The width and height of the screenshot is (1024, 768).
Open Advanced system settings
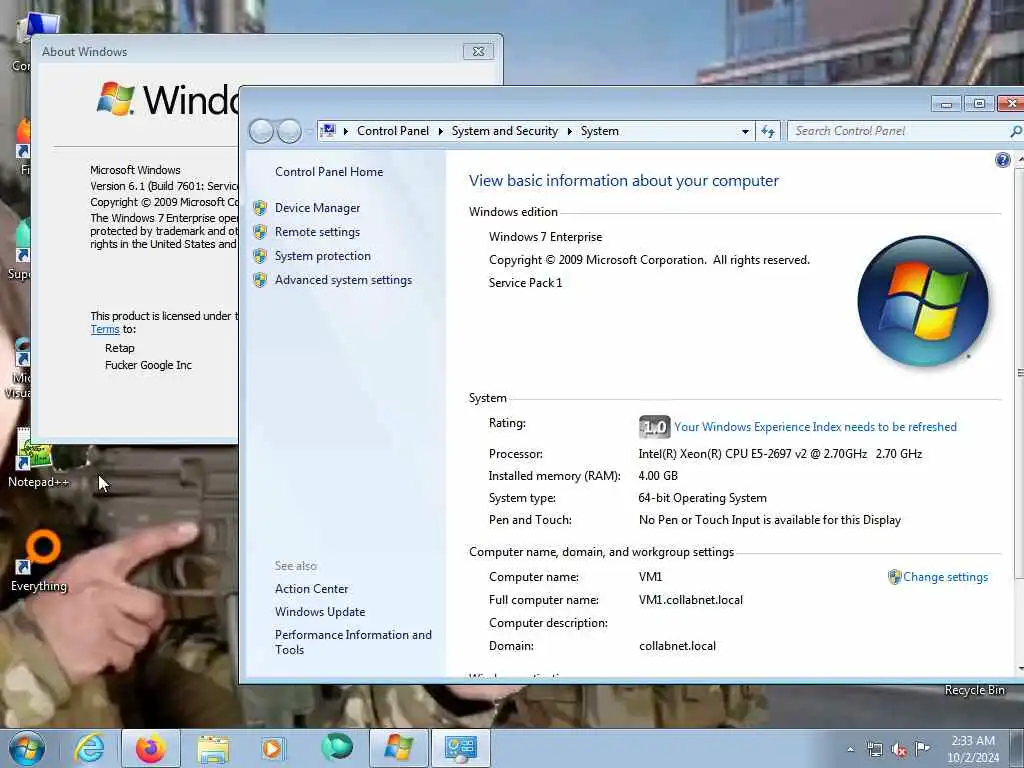click(x=343, y=280)
